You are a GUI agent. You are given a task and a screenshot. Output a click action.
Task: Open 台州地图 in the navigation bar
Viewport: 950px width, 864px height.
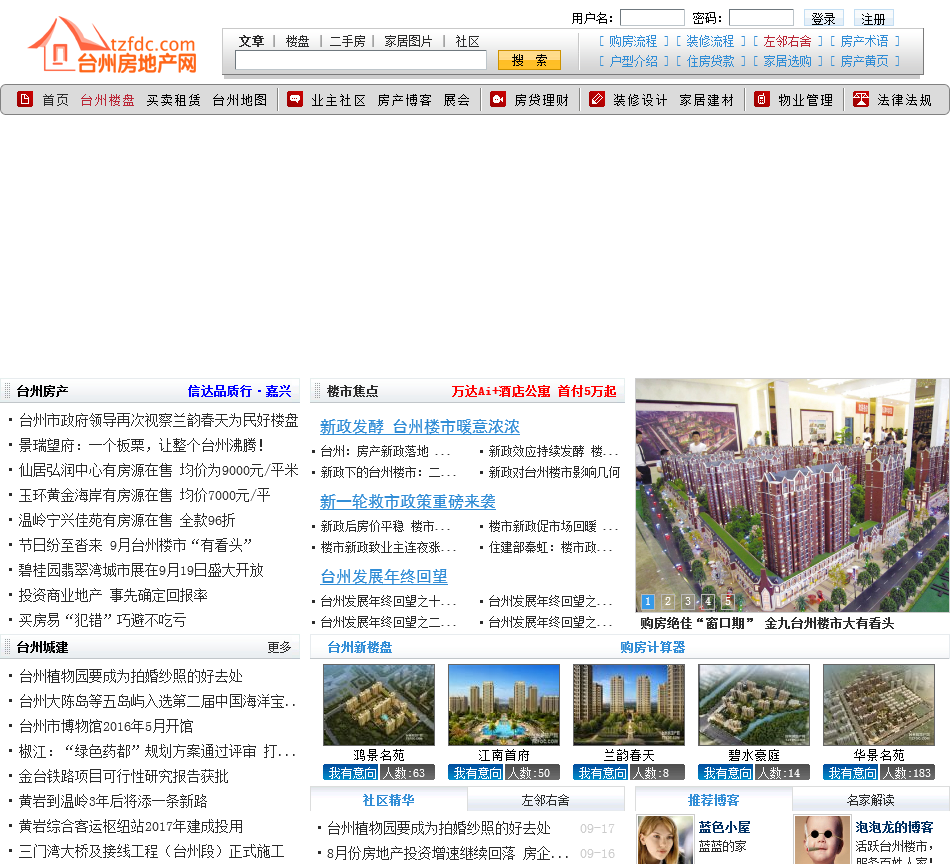240,100
